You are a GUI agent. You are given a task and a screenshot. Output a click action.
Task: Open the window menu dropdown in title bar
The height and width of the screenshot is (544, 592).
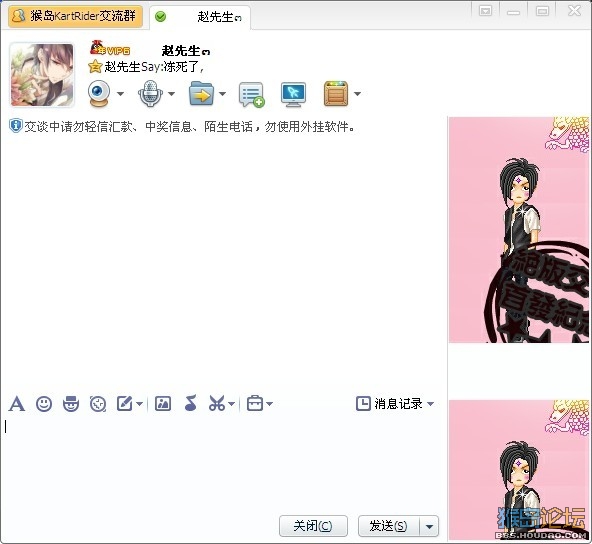pos(485,11)
